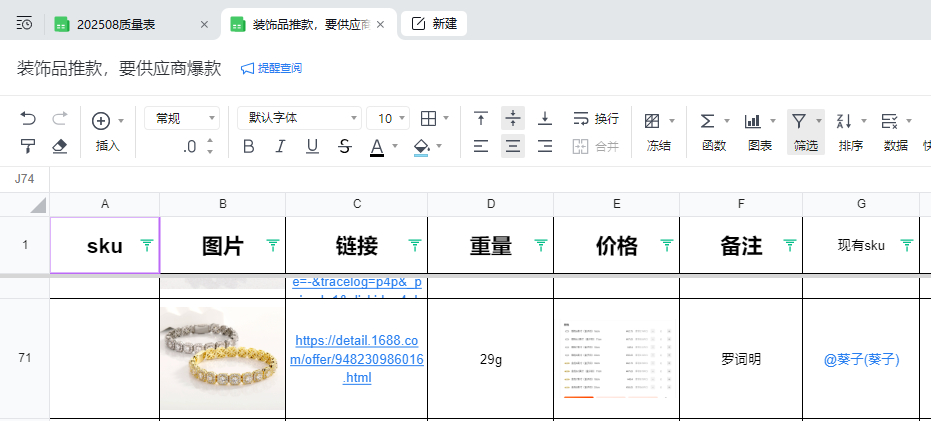
Task: Toggle strikethrough formatting
Action: pos(345,147)
